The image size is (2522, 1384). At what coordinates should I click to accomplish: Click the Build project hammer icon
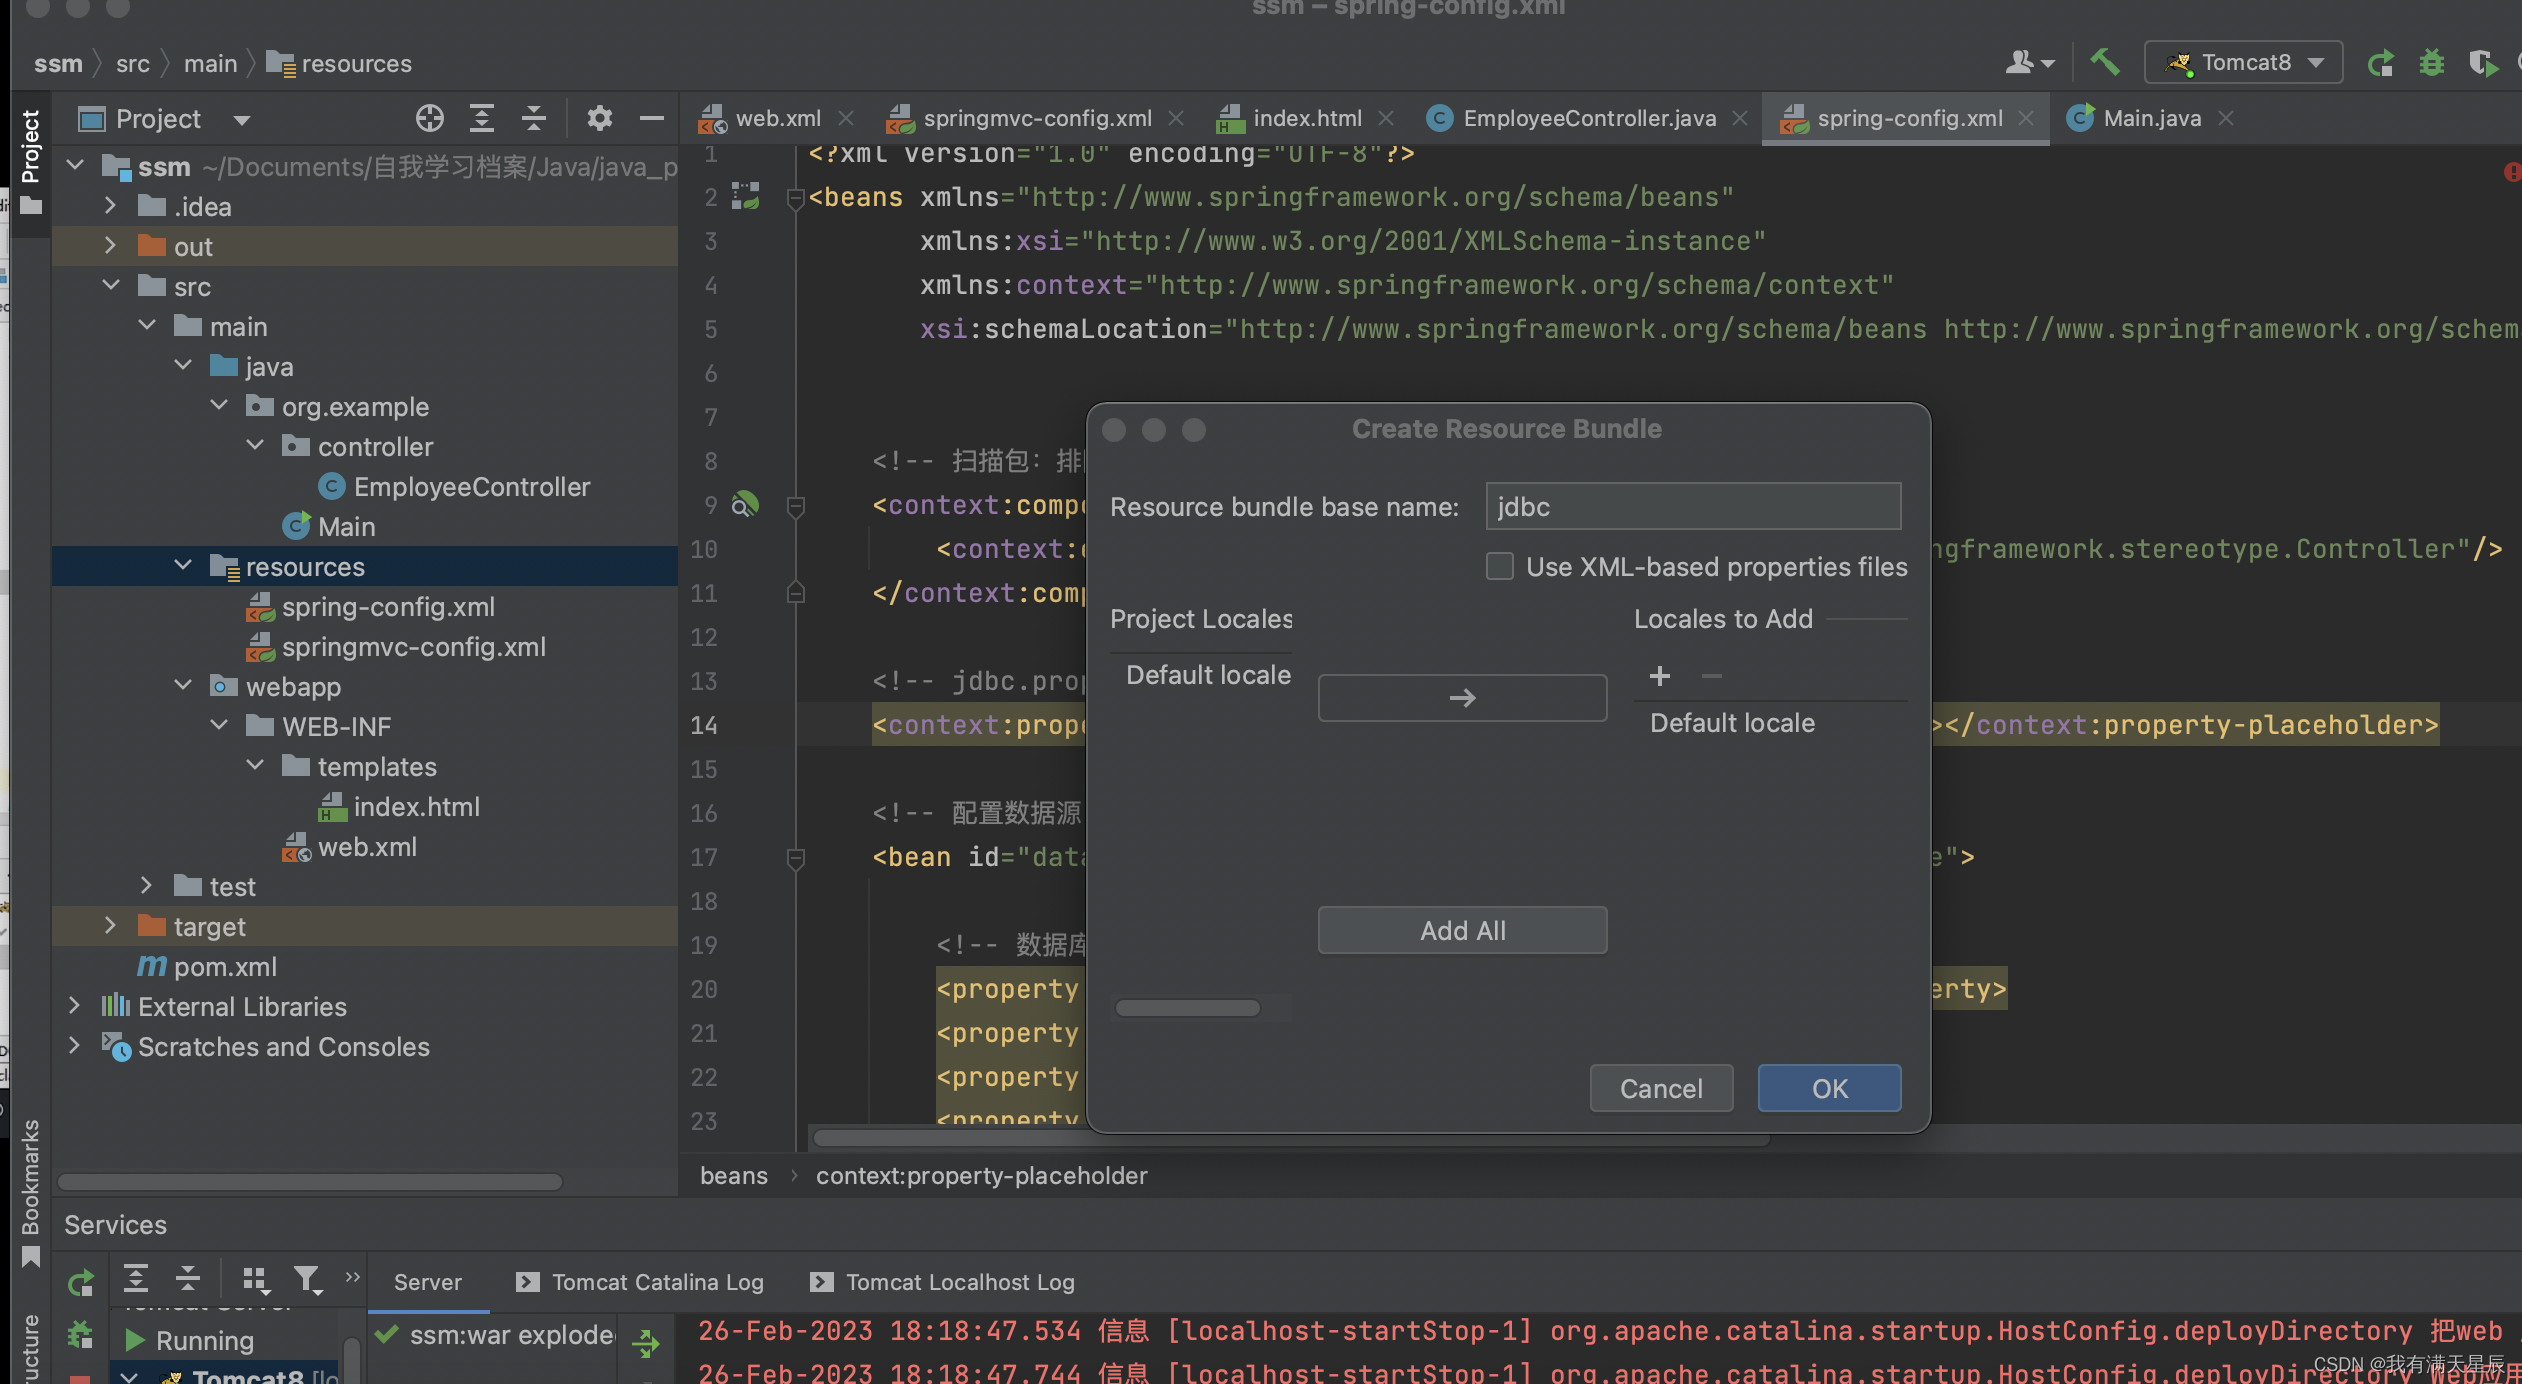pyautogui.click(x=2104, y=62)
